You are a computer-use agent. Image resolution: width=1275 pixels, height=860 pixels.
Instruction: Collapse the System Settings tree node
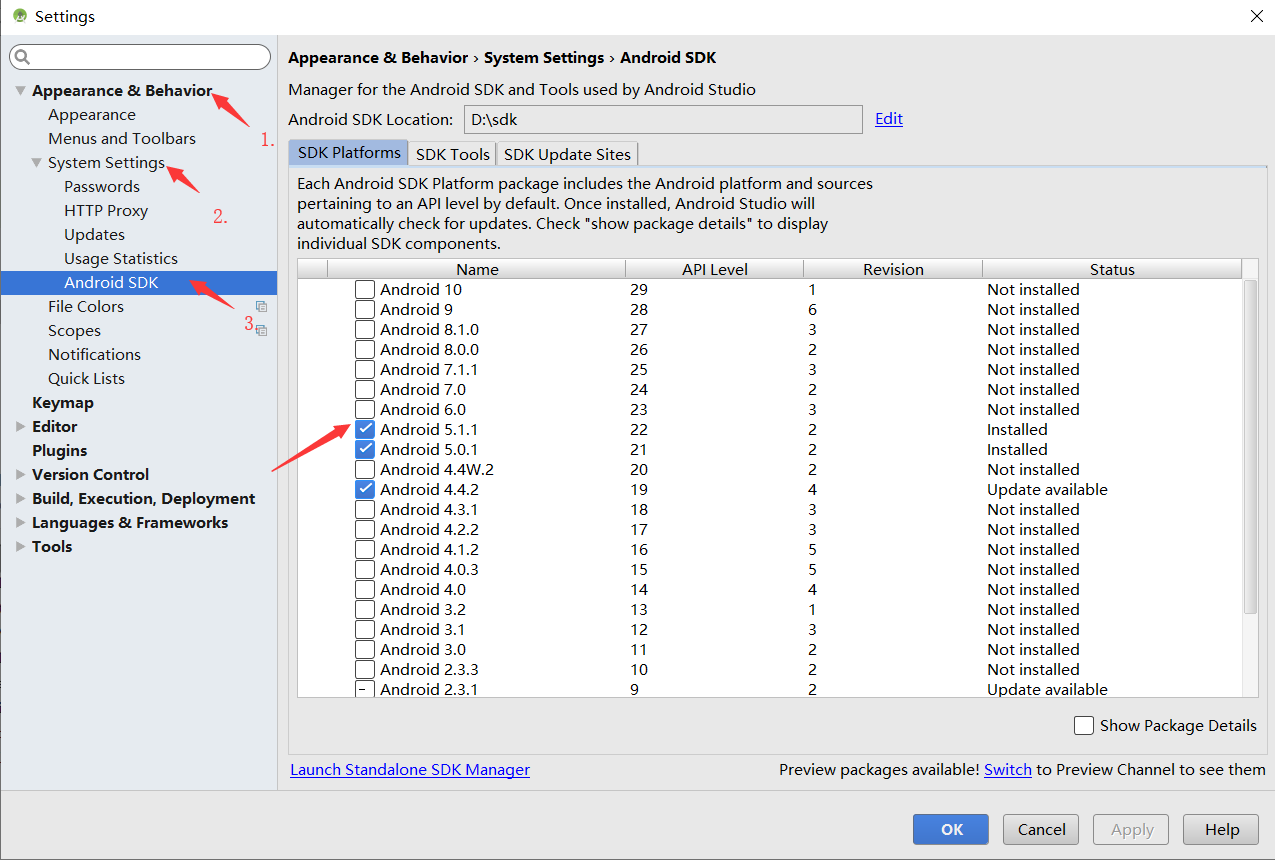[37, 163]
